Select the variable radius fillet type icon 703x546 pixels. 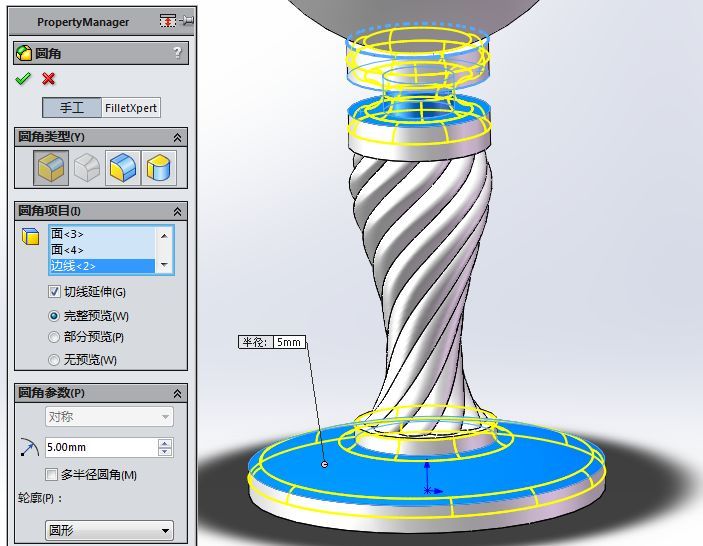coord(87,168)
